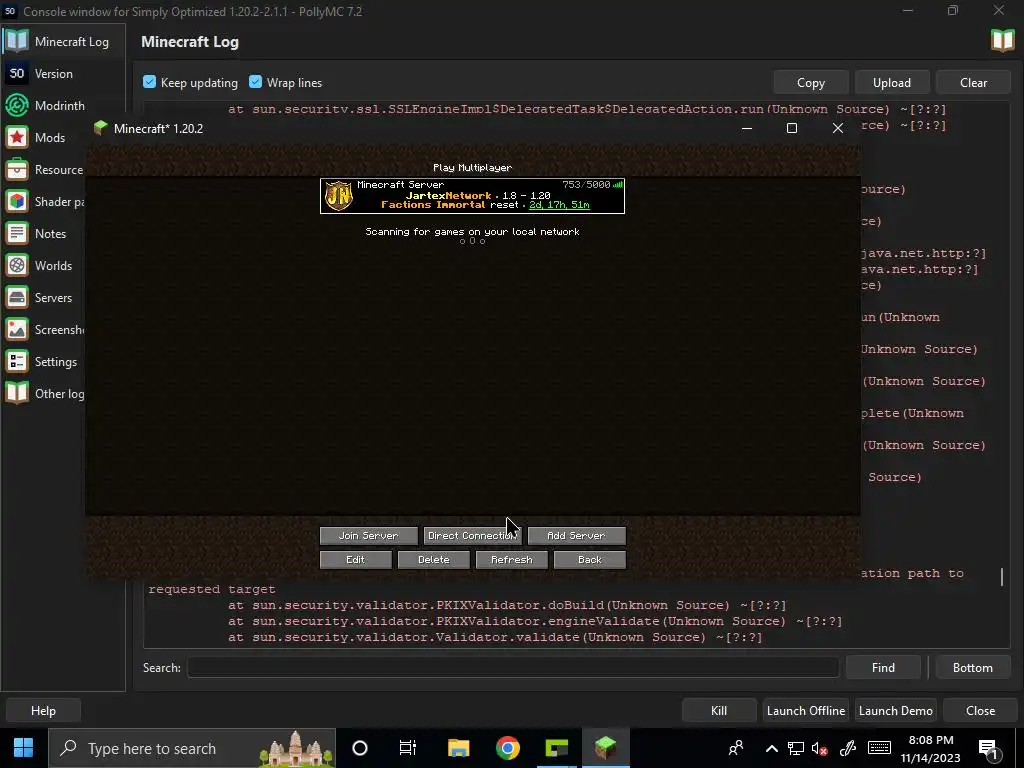Open the notification center icon

[x=988, y=749]
